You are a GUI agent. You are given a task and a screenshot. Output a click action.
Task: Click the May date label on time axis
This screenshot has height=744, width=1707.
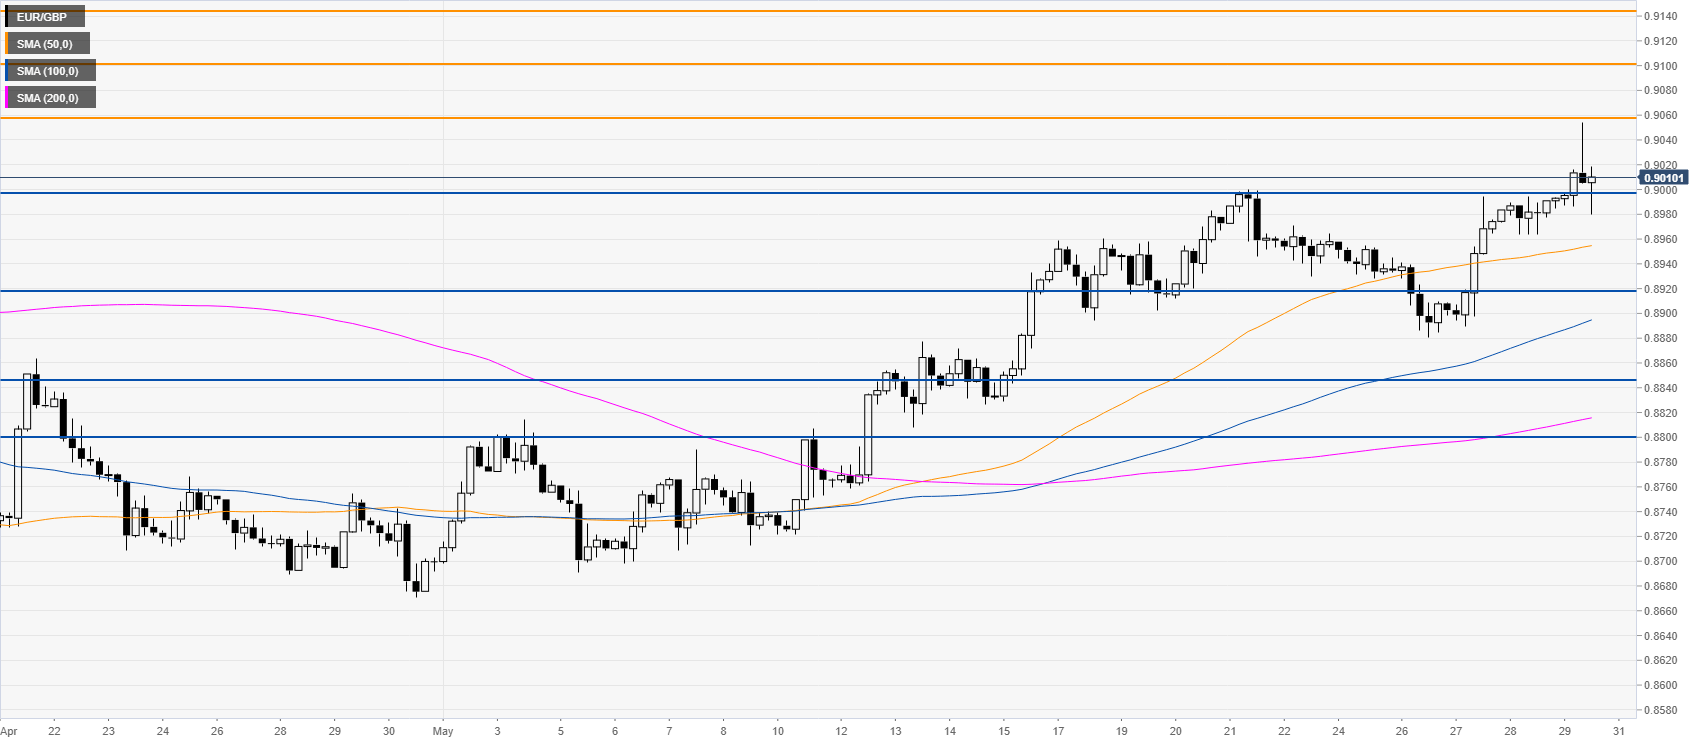click(443, 731)
